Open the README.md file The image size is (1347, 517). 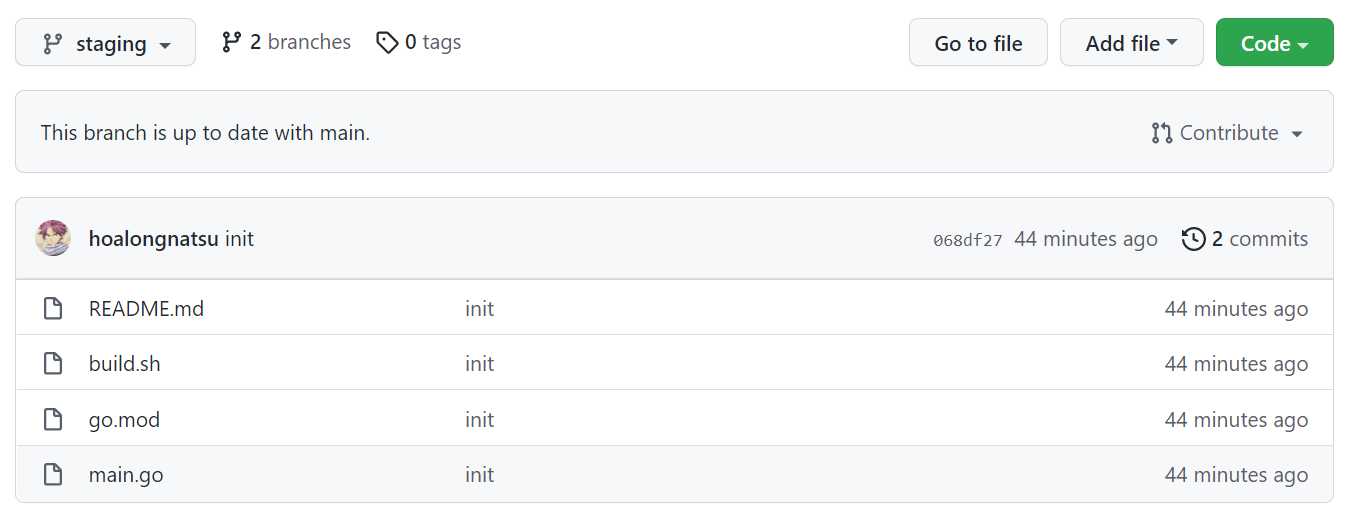[x=146, y=309]
